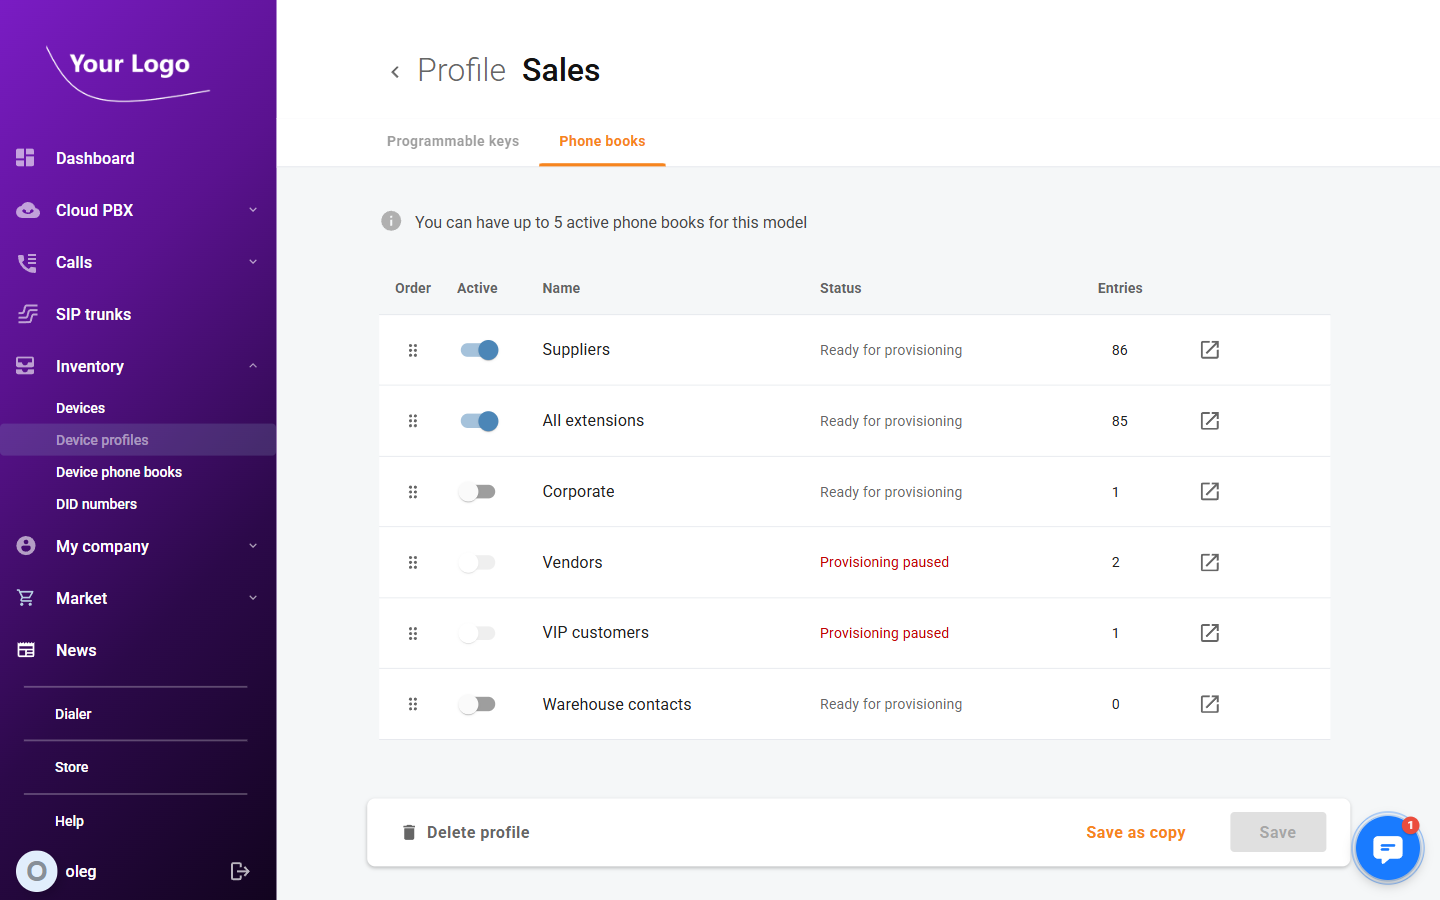This screenshot has height=900, width=1440.
Task: Open Warehouse contacts in new window icon
Action: 1209,704
